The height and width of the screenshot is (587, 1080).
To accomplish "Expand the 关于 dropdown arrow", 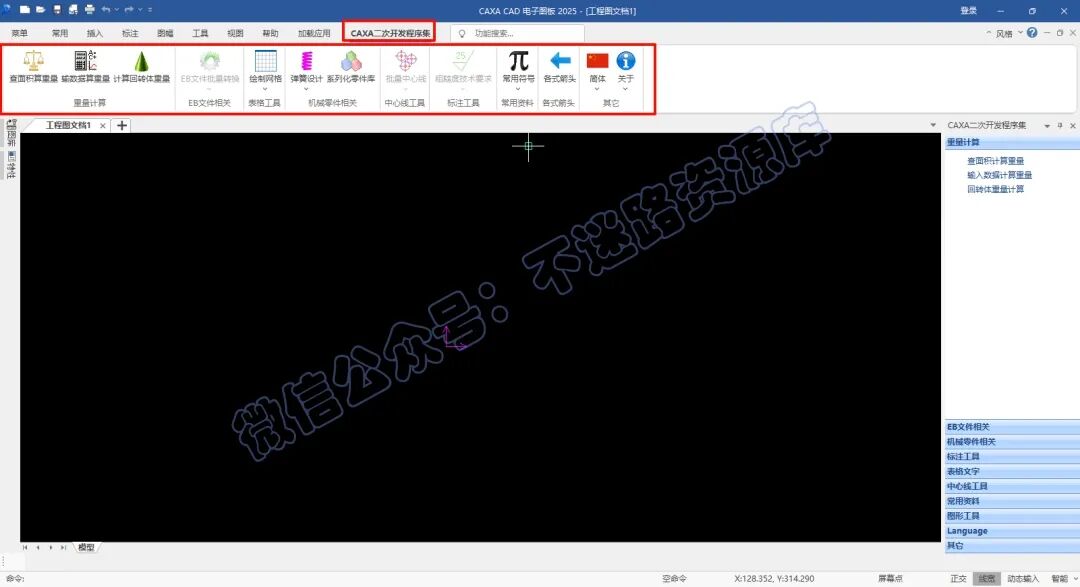I will [625, 89].
